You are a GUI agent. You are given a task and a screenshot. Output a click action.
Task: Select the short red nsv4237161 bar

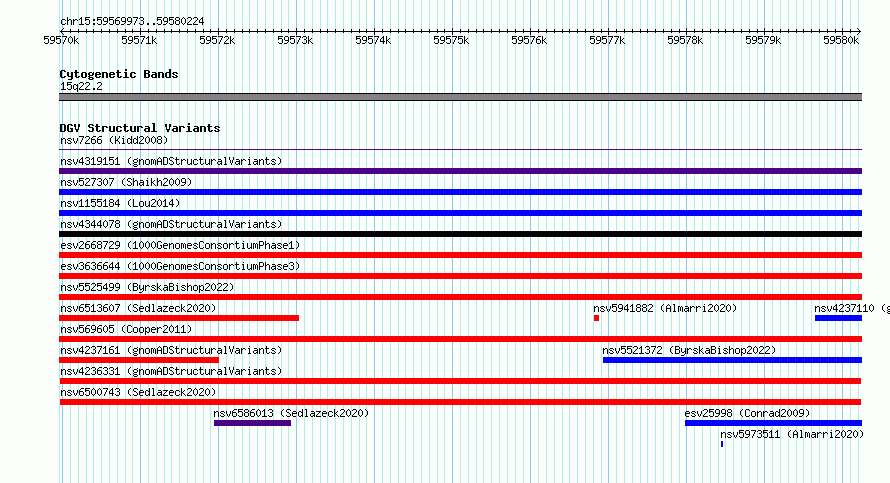pos(139,360)
